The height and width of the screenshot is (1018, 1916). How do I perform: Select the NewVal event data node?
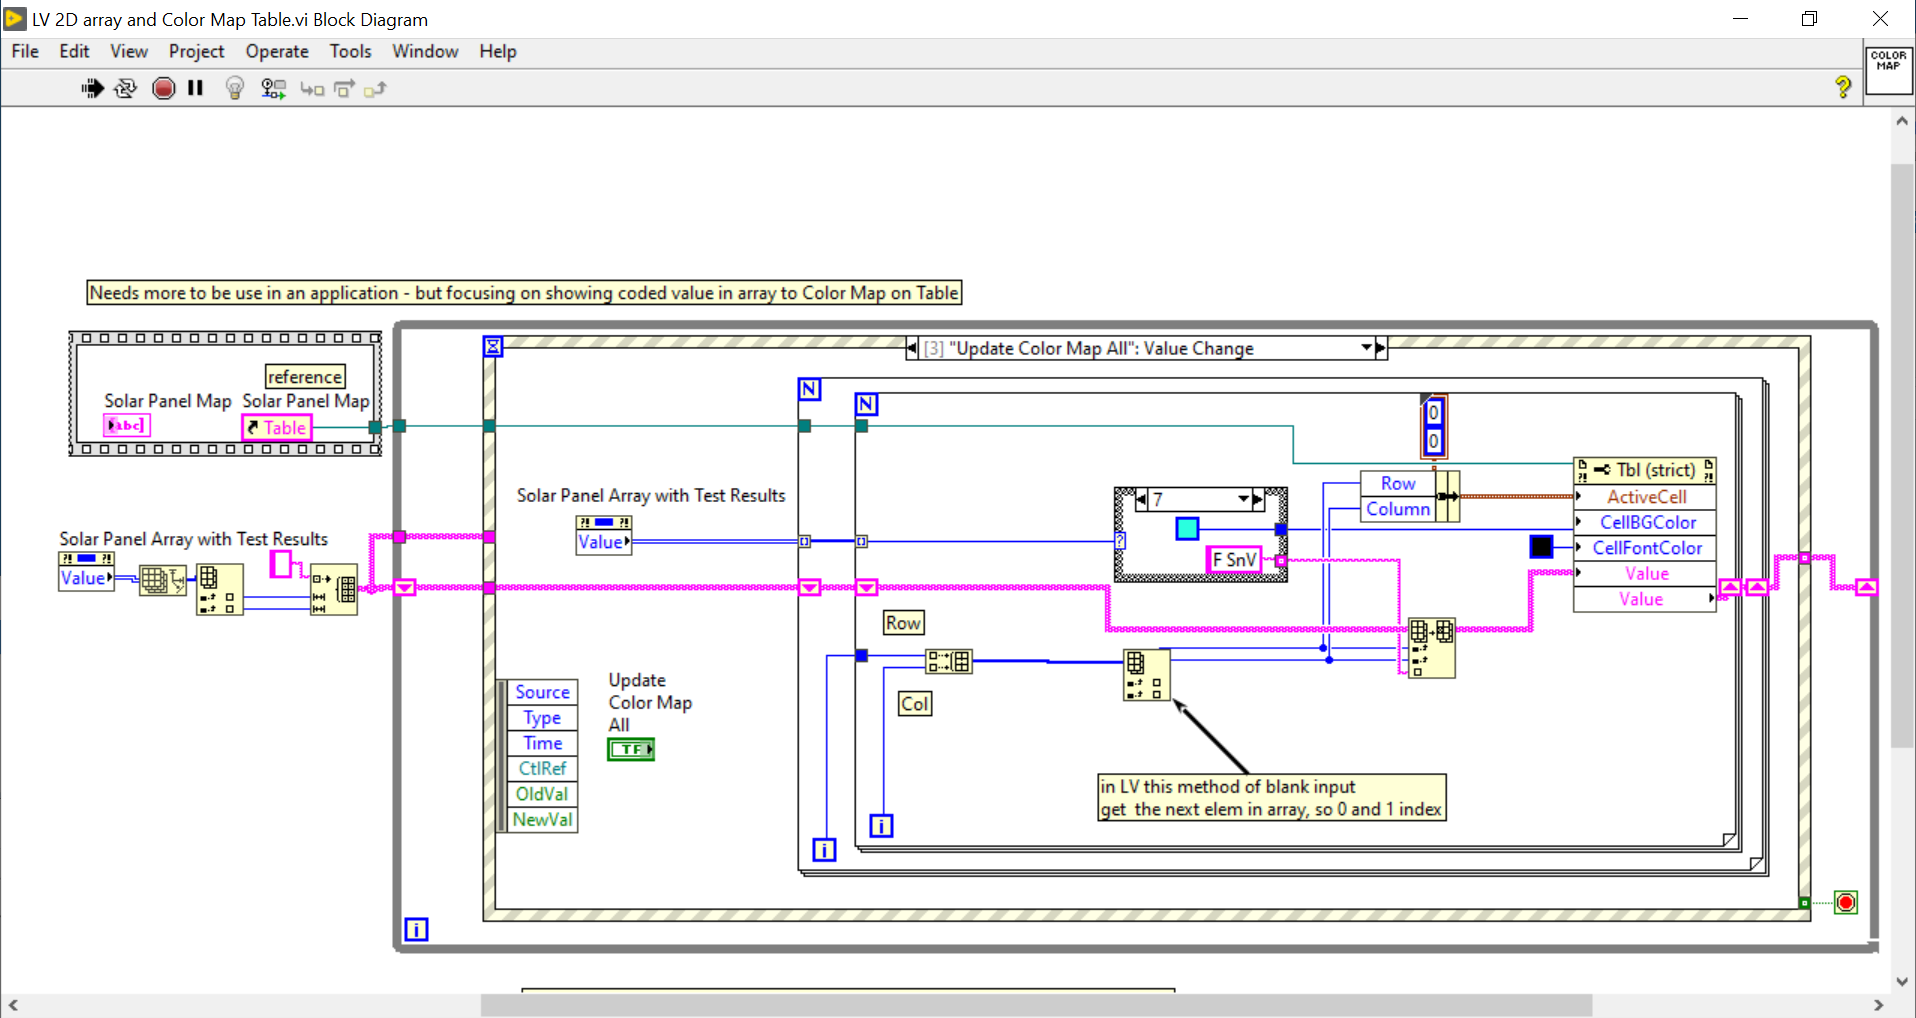coord(541,820)
